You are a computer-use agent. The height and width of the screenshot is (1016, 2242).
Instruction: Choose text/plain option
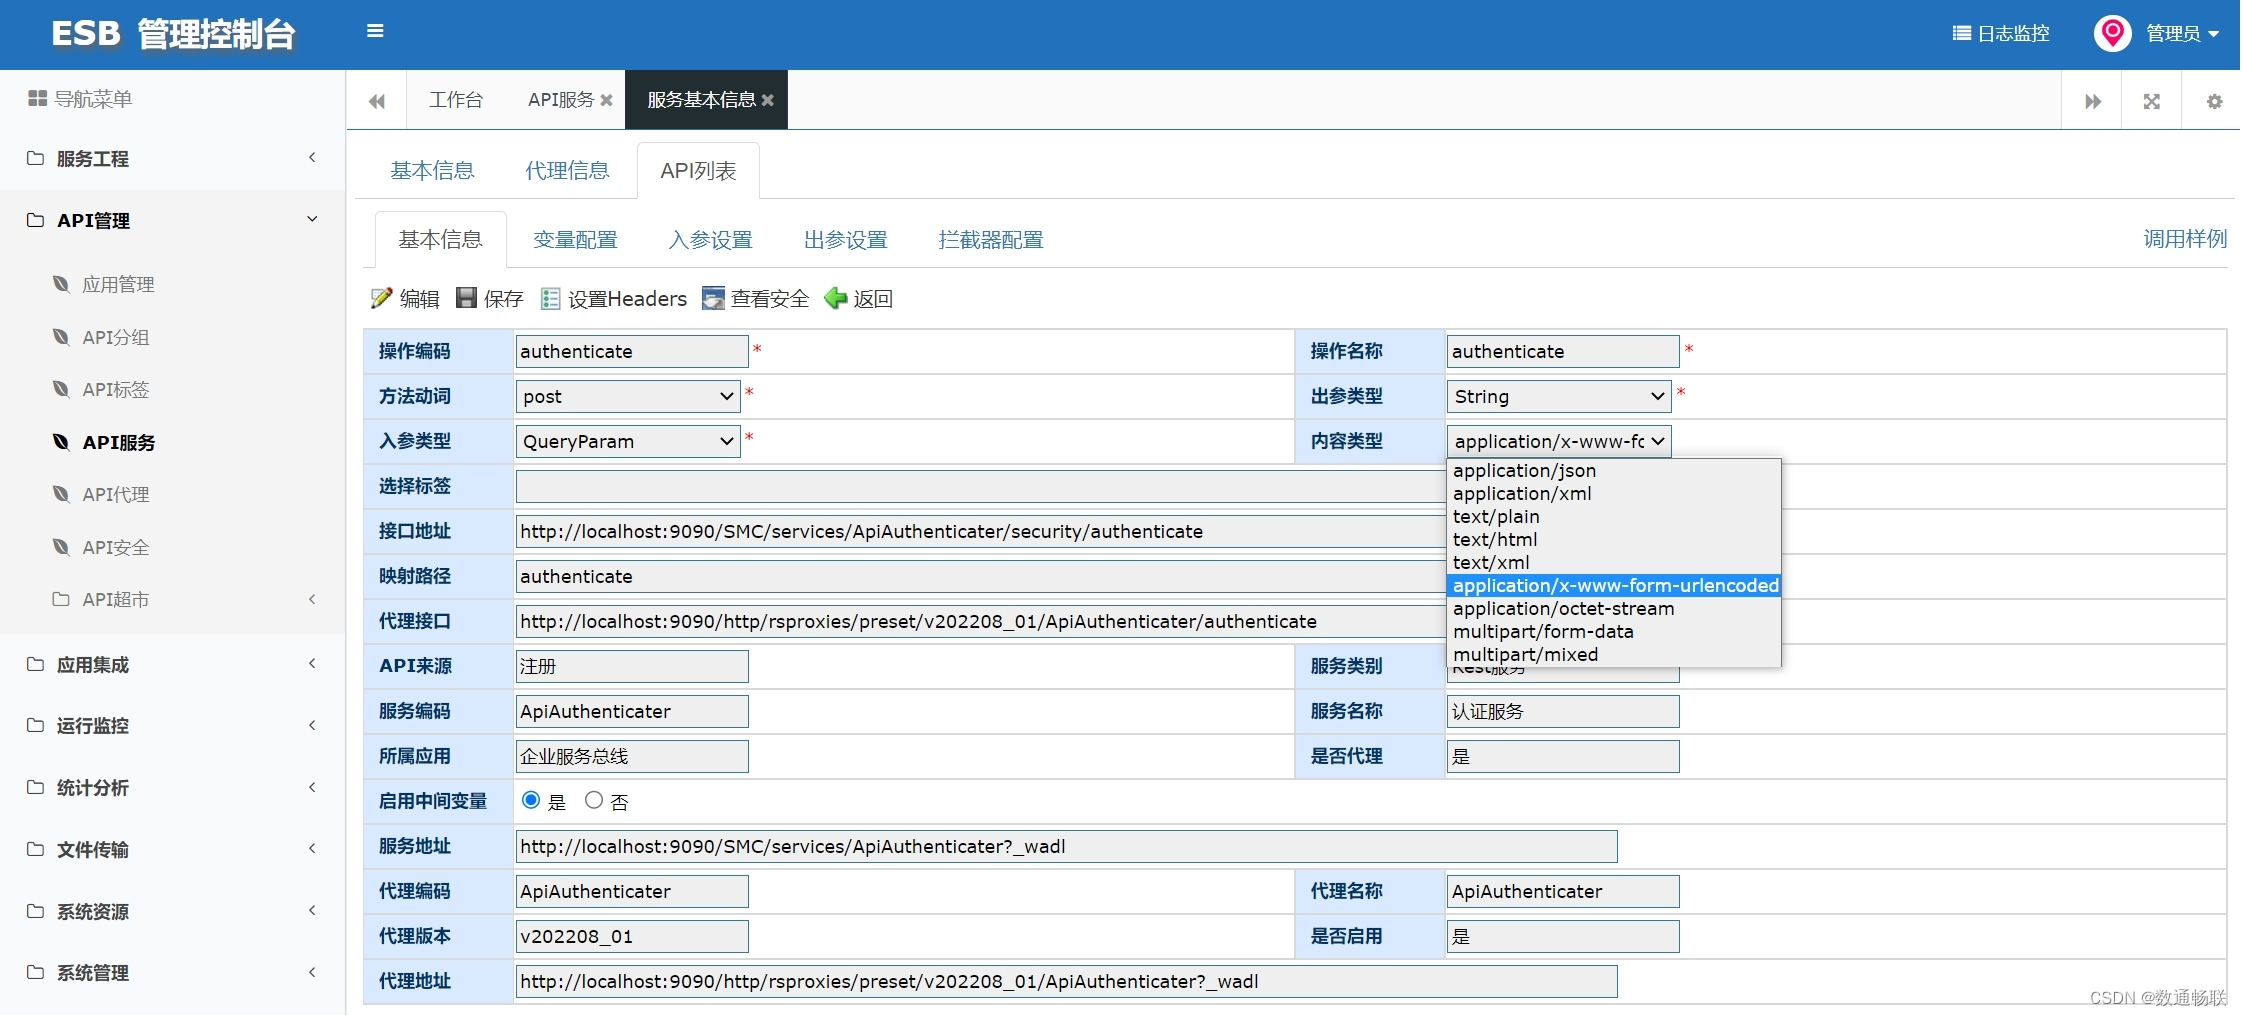point(1614,517)
